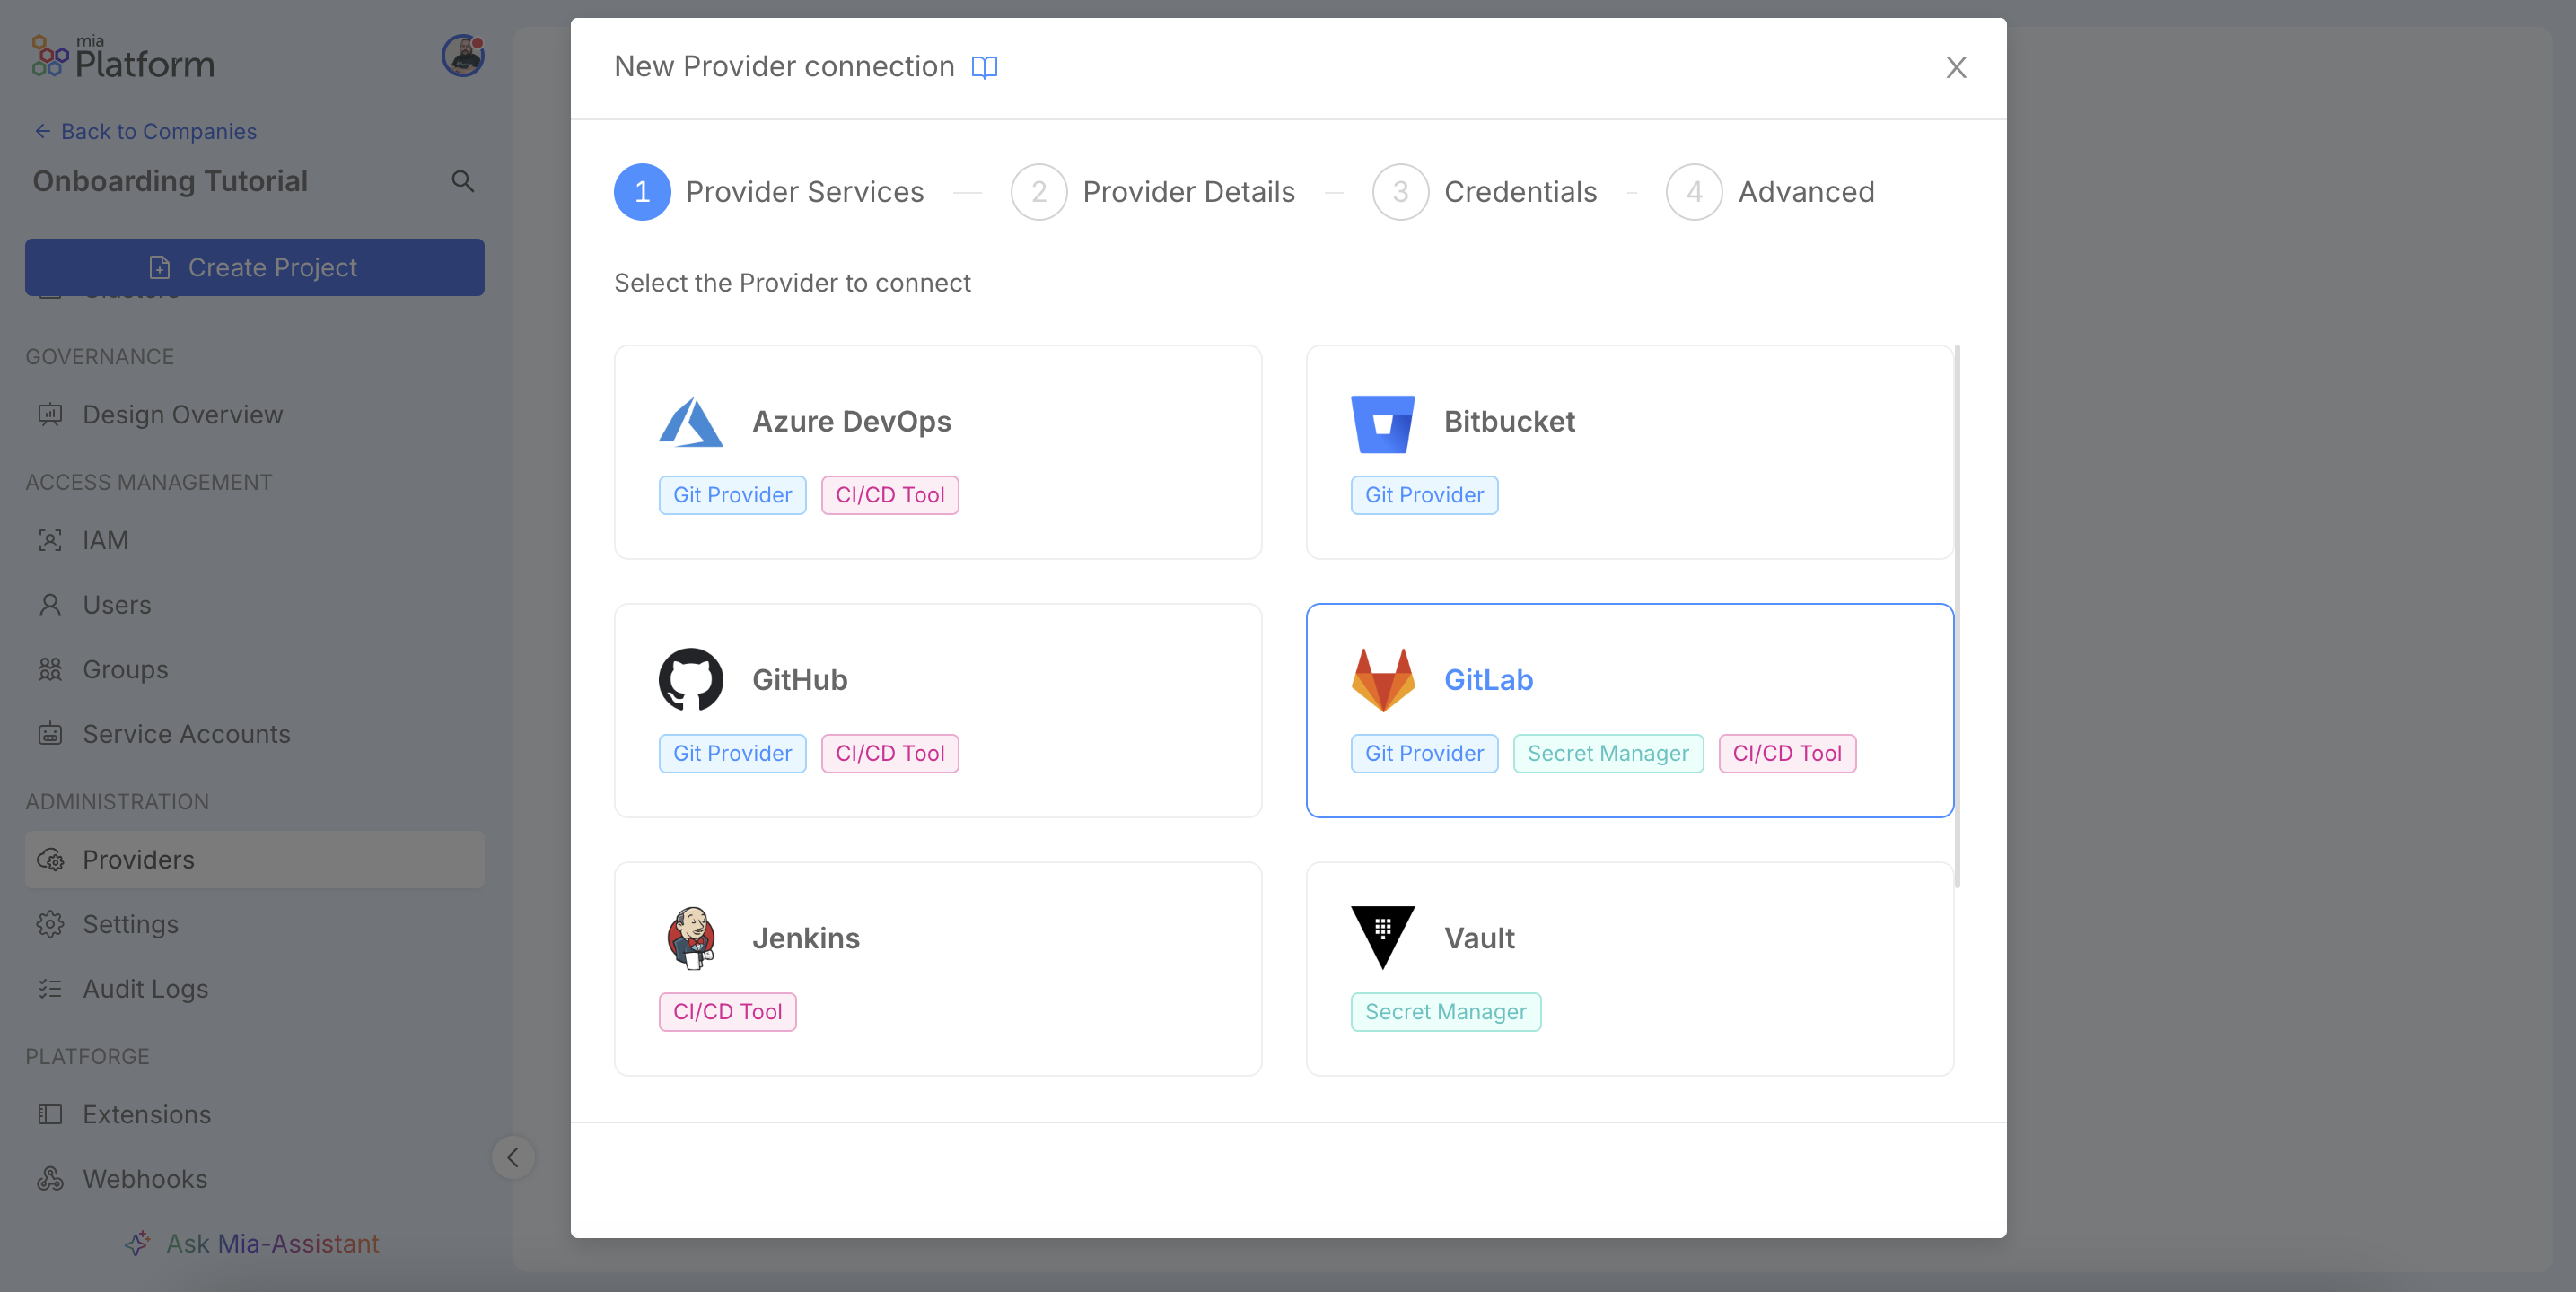Open Service Accounts in sidebar
The width and height of the screenshot is (2576, 1292).
click(x=255, y=734)
